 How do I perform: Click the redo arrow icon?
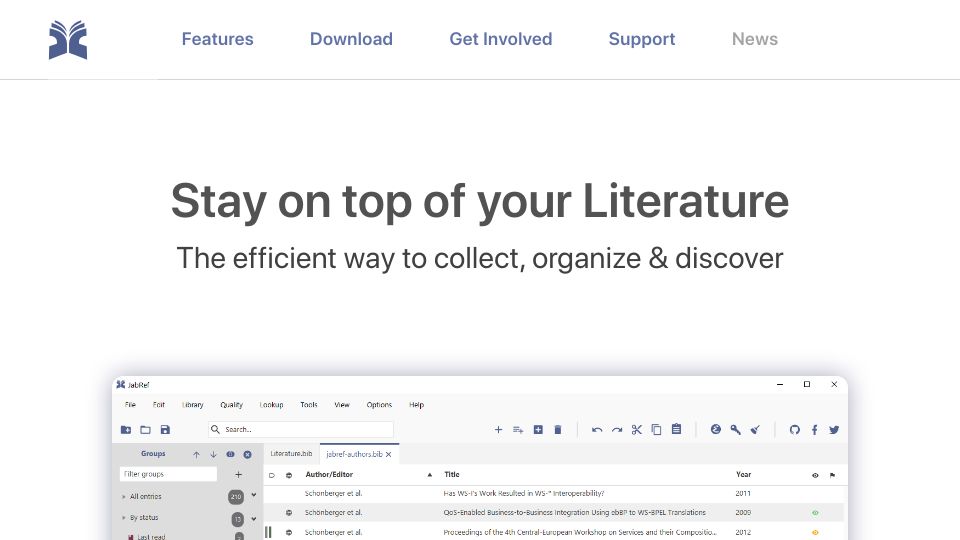pyautogui.click(x=617, y=430)
